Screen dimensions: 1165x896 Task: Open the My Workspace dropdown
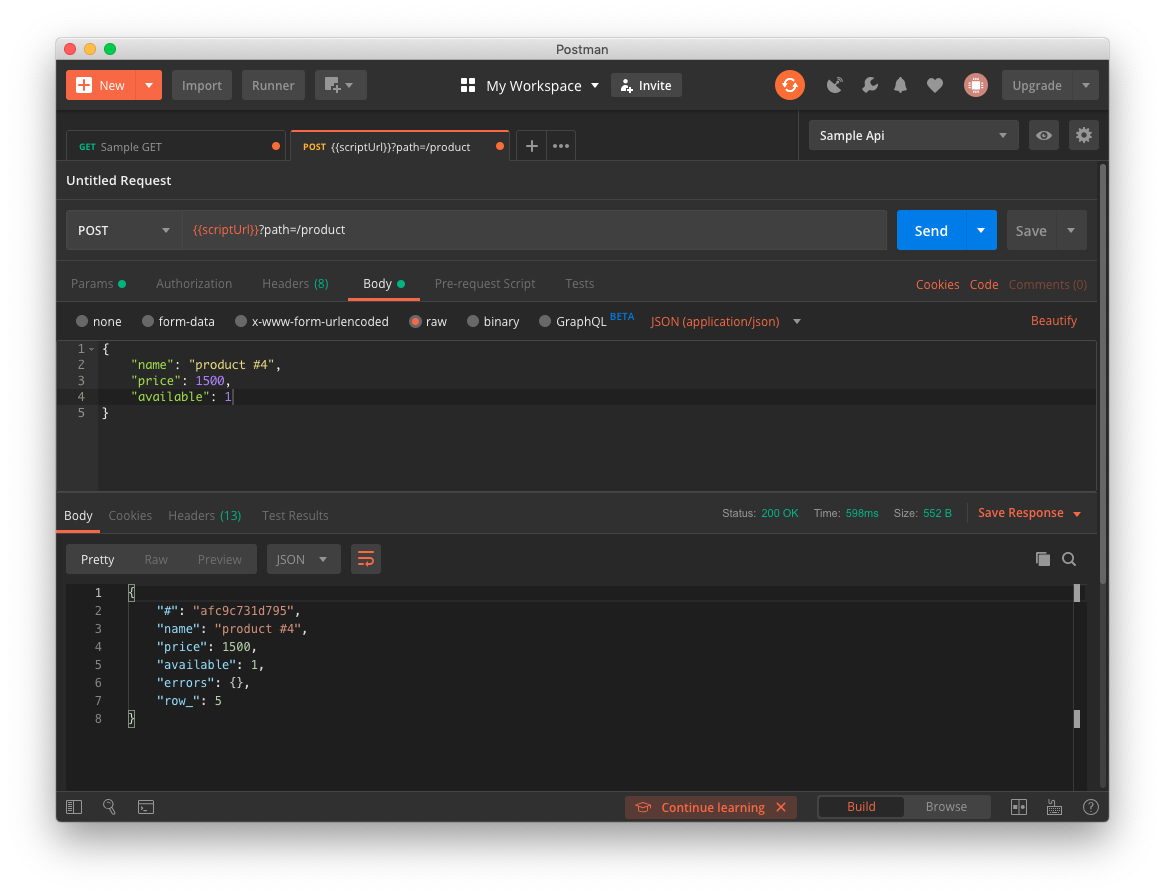(x=542, y=85)
